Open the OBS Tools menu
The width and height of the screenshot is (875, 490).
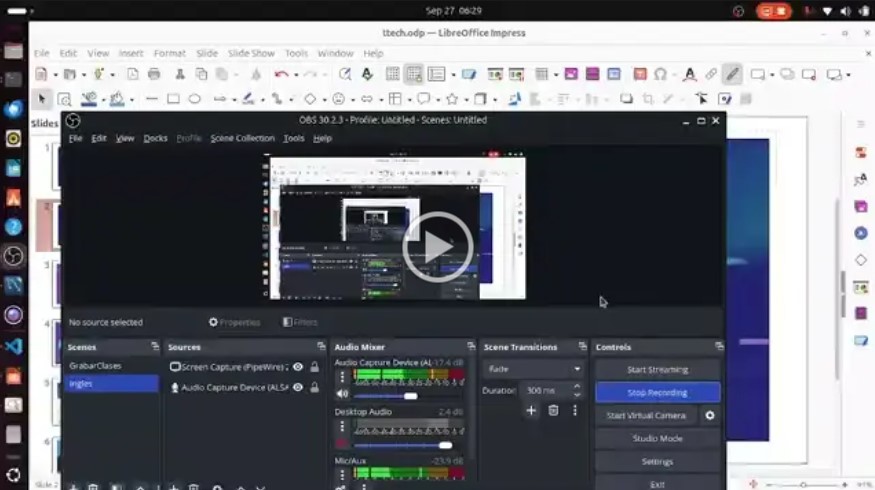294,138
